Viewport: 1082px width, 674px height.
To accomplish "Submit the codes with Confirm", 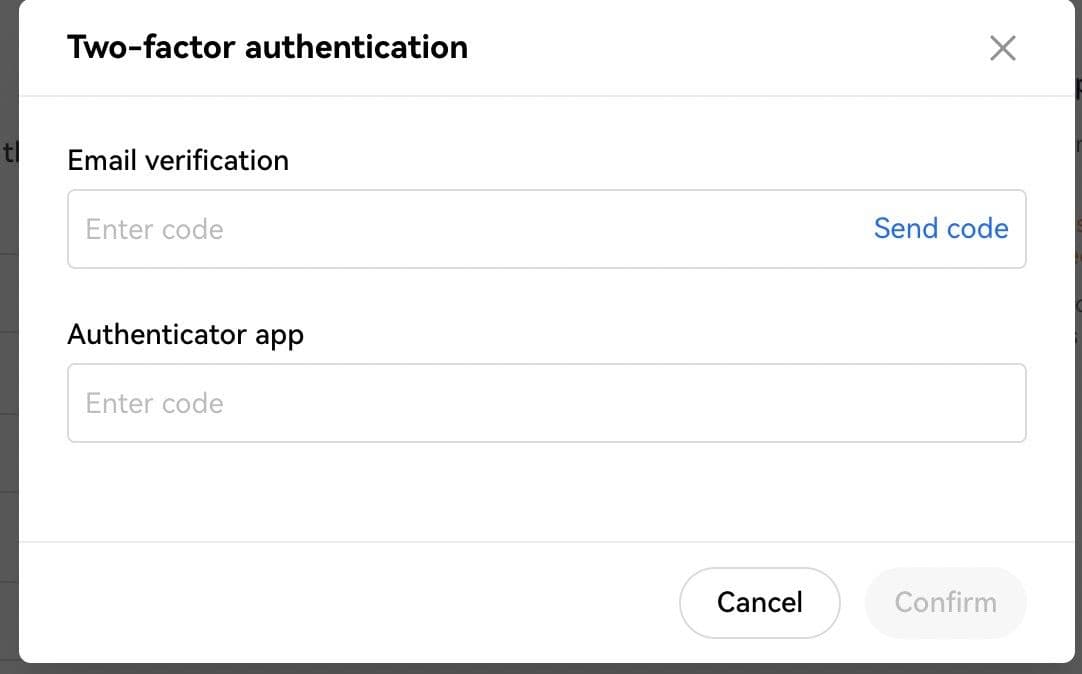I will click(x=945, y=602).
